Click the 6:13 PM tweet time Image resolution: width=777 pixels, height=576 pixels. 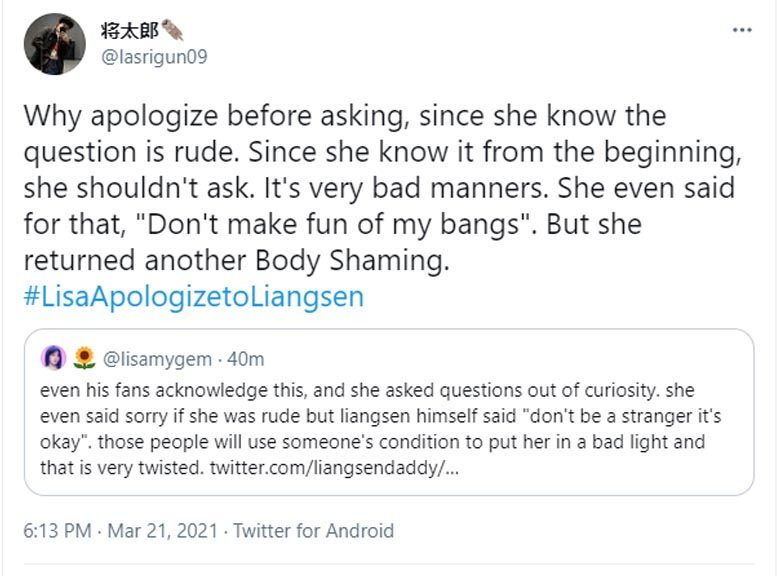56,531
